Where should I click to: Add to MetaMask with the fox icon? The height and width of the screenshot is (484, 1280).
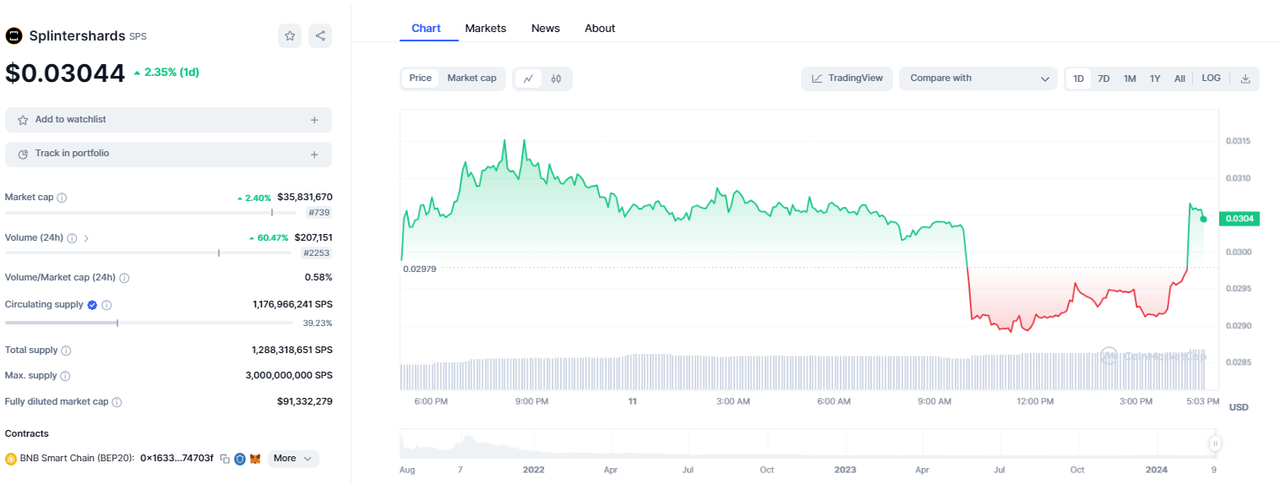[x=255, y=459]
